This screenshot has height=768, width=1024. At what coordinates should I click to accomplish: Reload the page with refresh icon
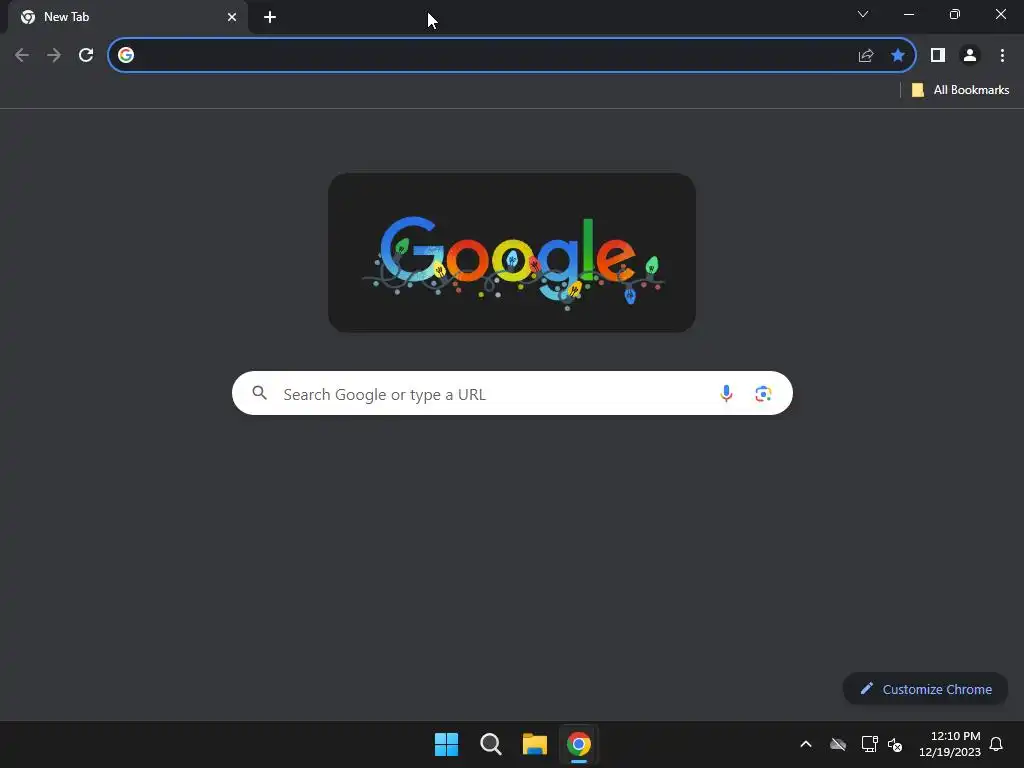(86, 56)
